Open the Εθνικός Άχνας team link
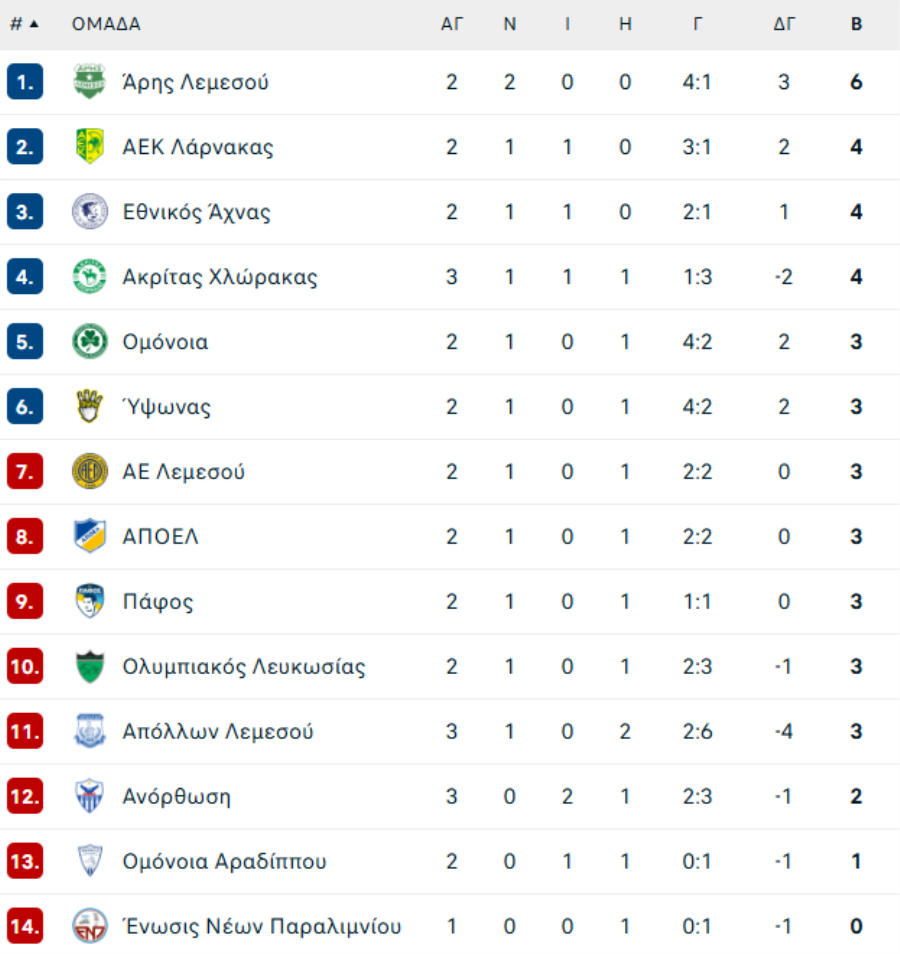 [197, 212]
